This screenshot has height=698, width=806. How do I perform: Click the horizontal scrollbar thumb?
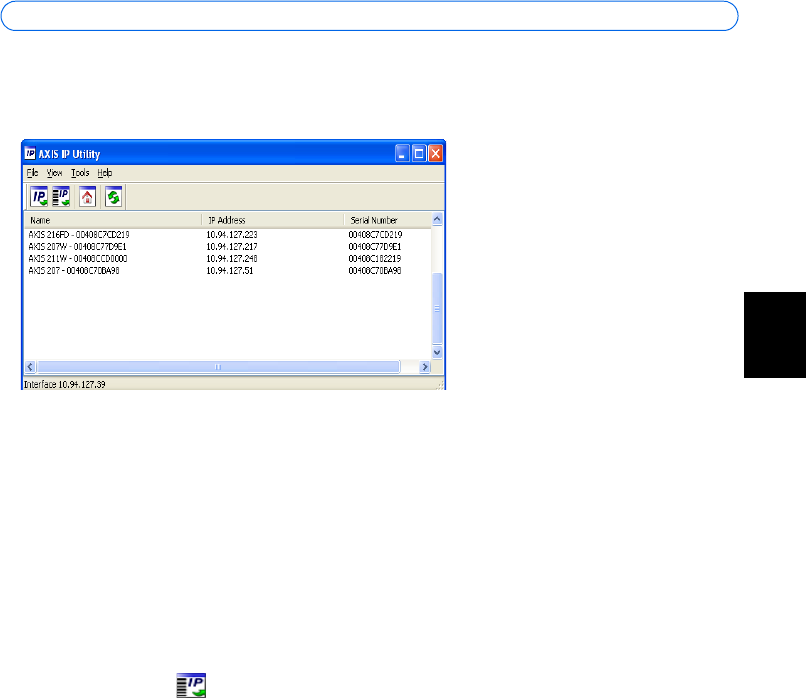coord(218,366)
